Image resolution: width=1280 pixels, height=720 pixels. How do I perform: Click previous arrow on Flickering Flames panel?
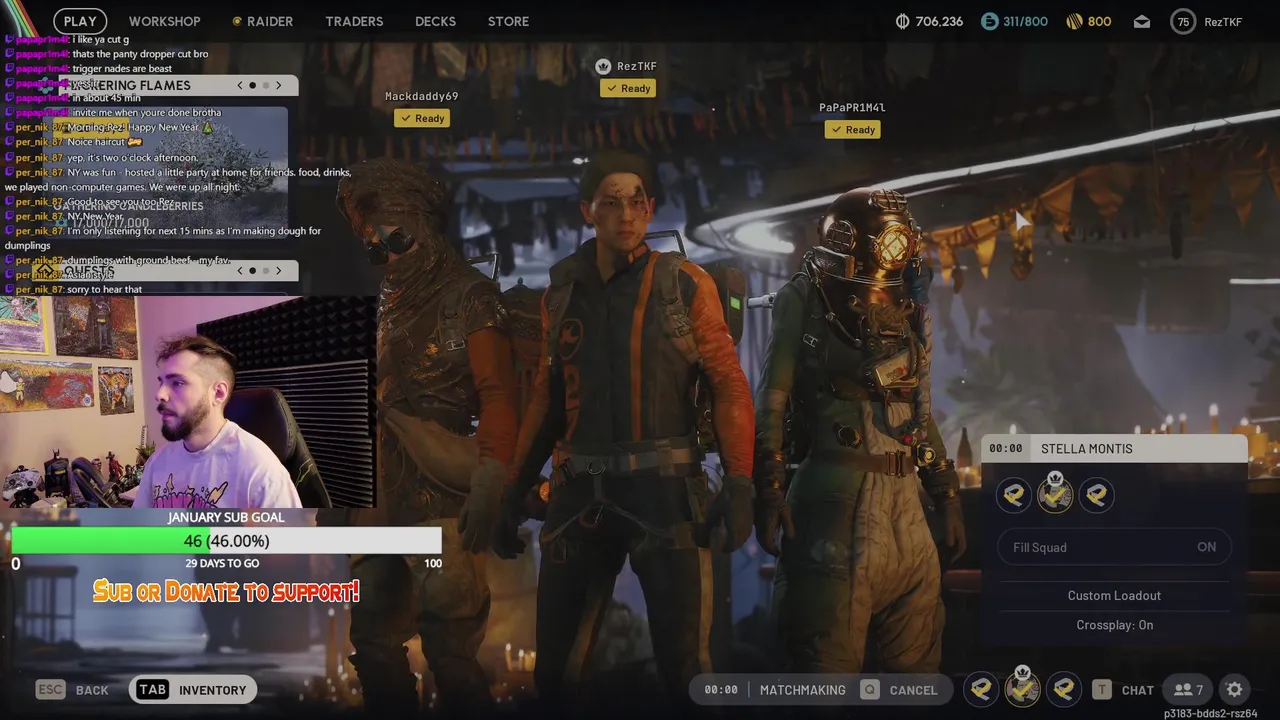[240, 85]
